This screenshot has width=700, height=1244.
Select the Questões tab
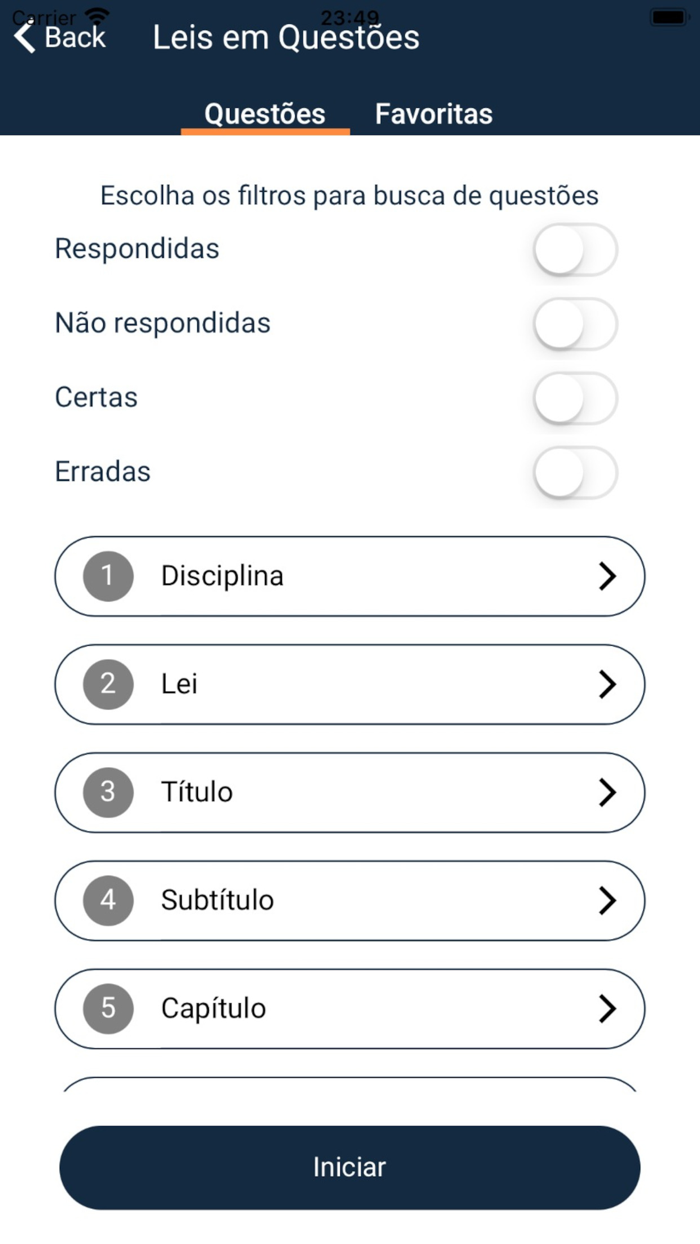coord(264,113)
